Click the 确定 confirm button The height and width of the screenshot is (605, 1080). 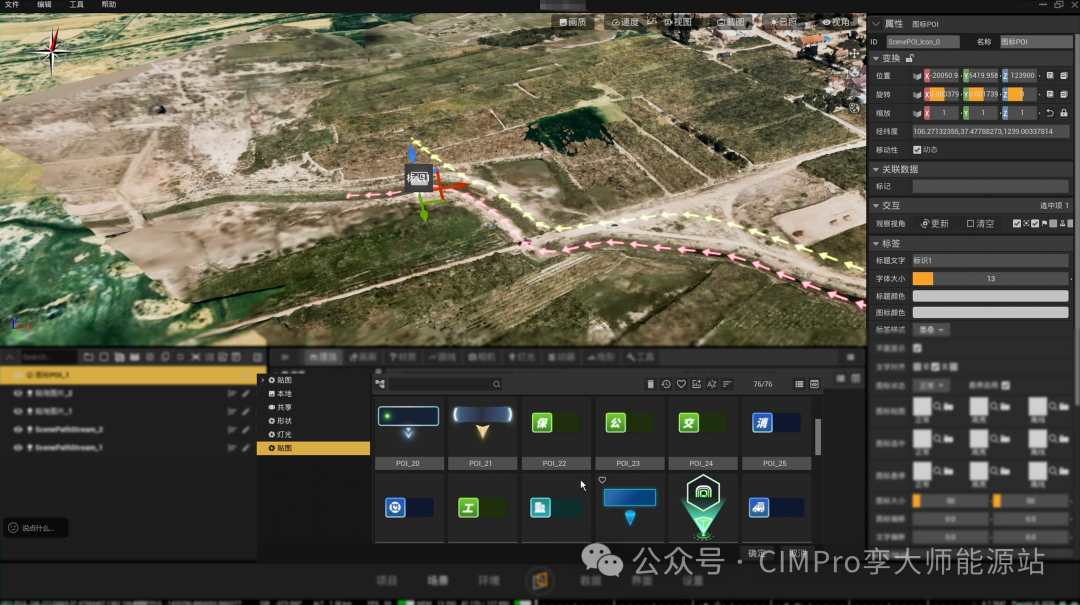point(757,553)
